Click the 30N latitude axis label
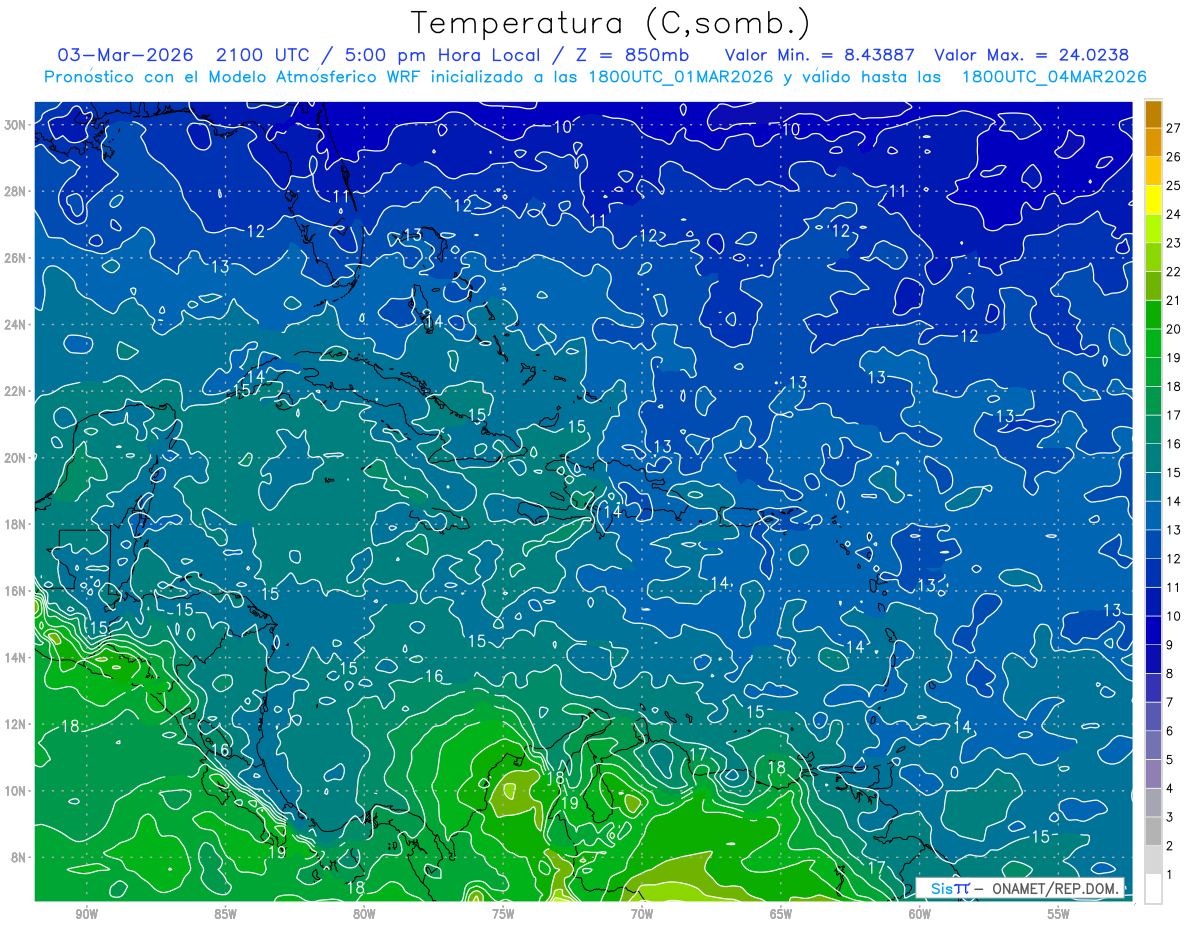The width and height of the screenshot is (1200, 927). coord(16,125)
